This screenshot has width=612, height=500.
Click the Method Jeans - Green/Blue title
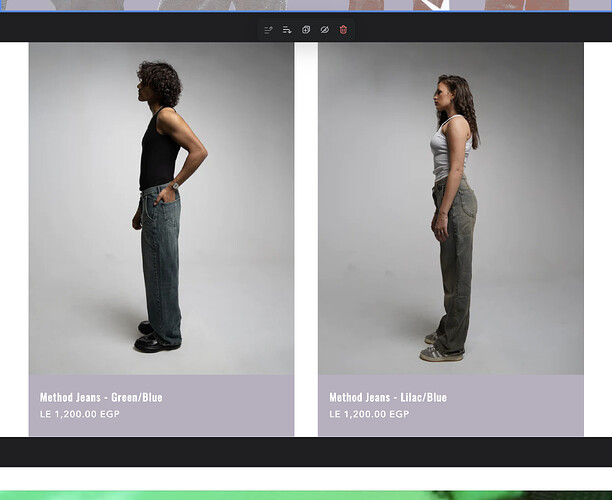(x=101, y=397)
